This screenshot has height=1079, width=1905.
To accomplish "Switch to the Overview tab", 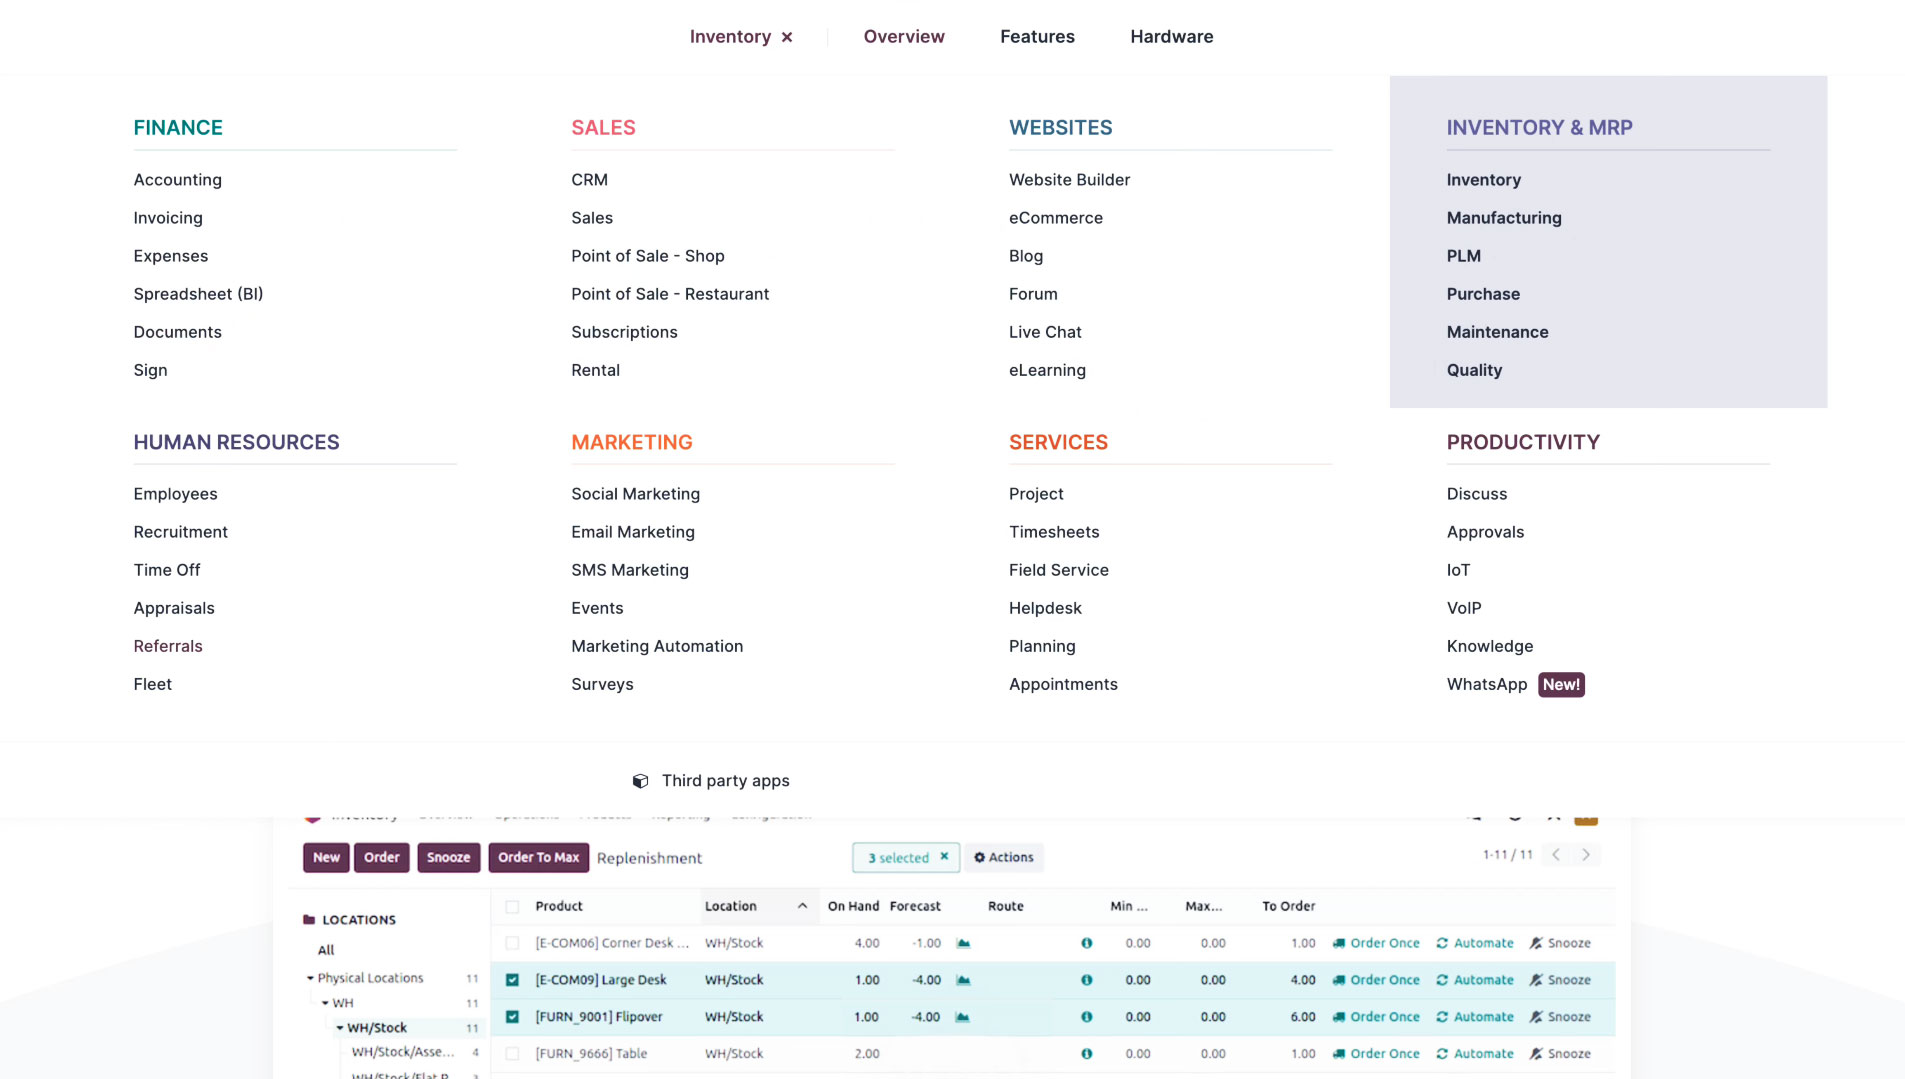I will [904, 37].
